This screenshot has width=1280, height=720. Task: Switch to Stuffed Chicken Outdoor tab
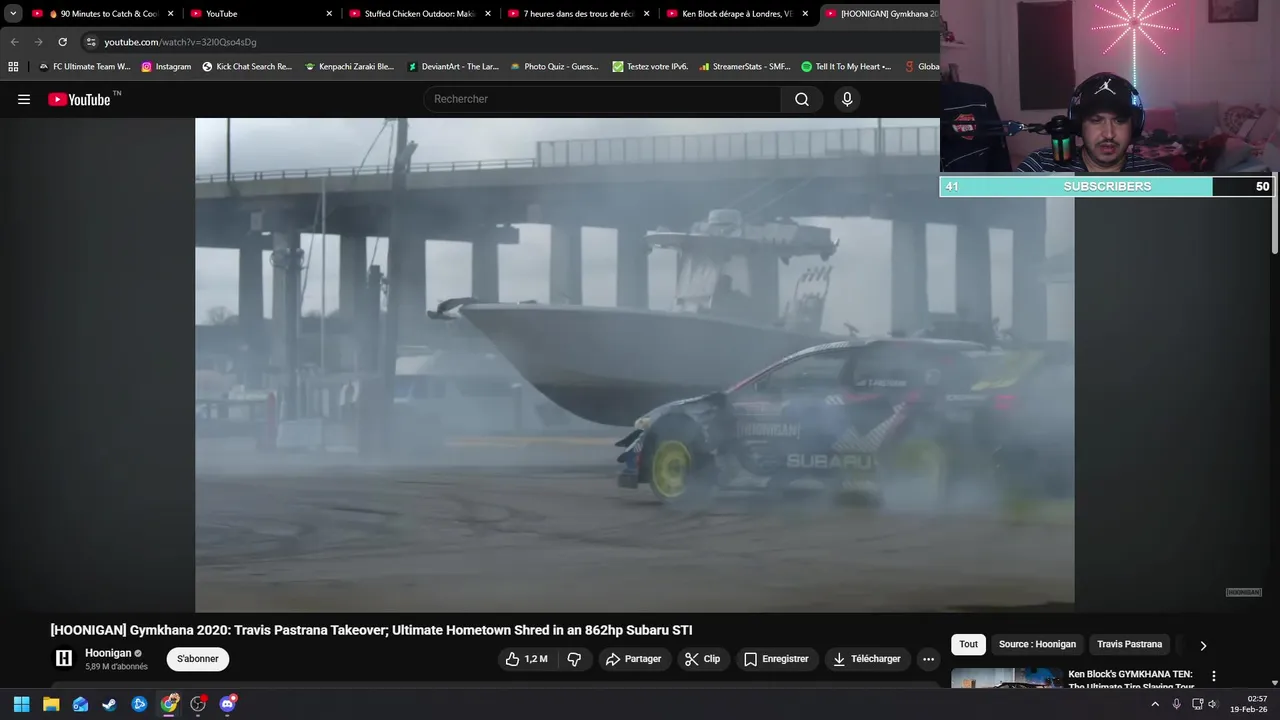pos(420,14)
